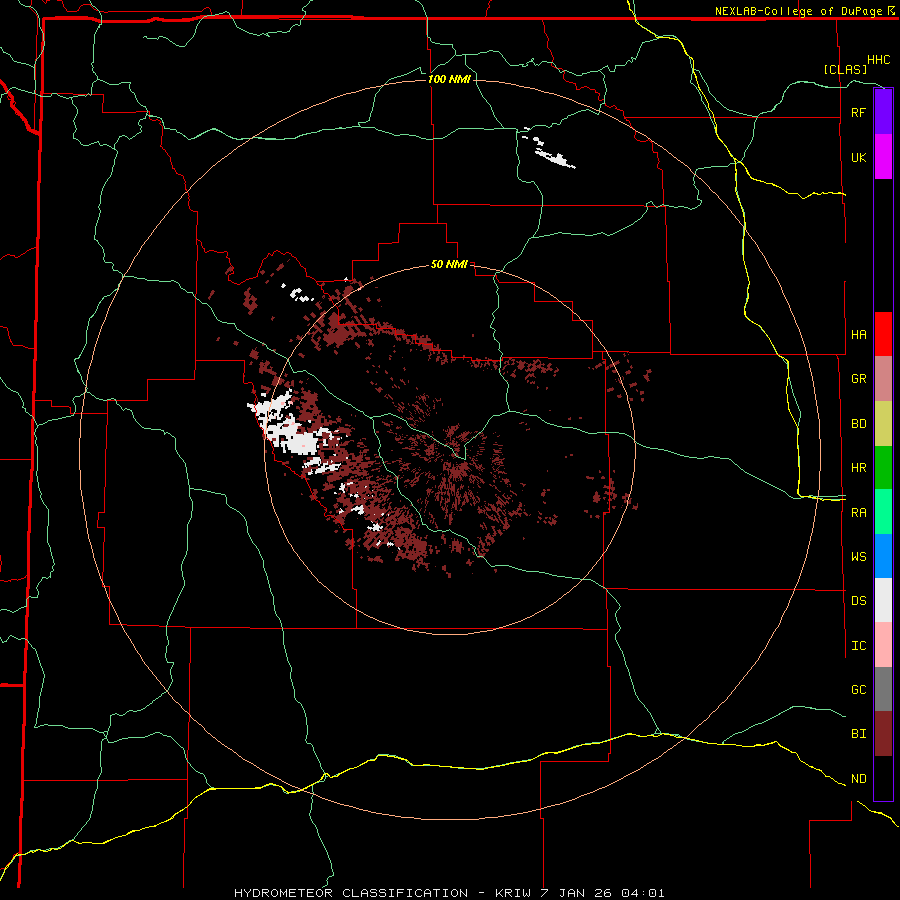Click the HA legend label
The width and height of the screenshot is (900, 900).
[858, 334]
